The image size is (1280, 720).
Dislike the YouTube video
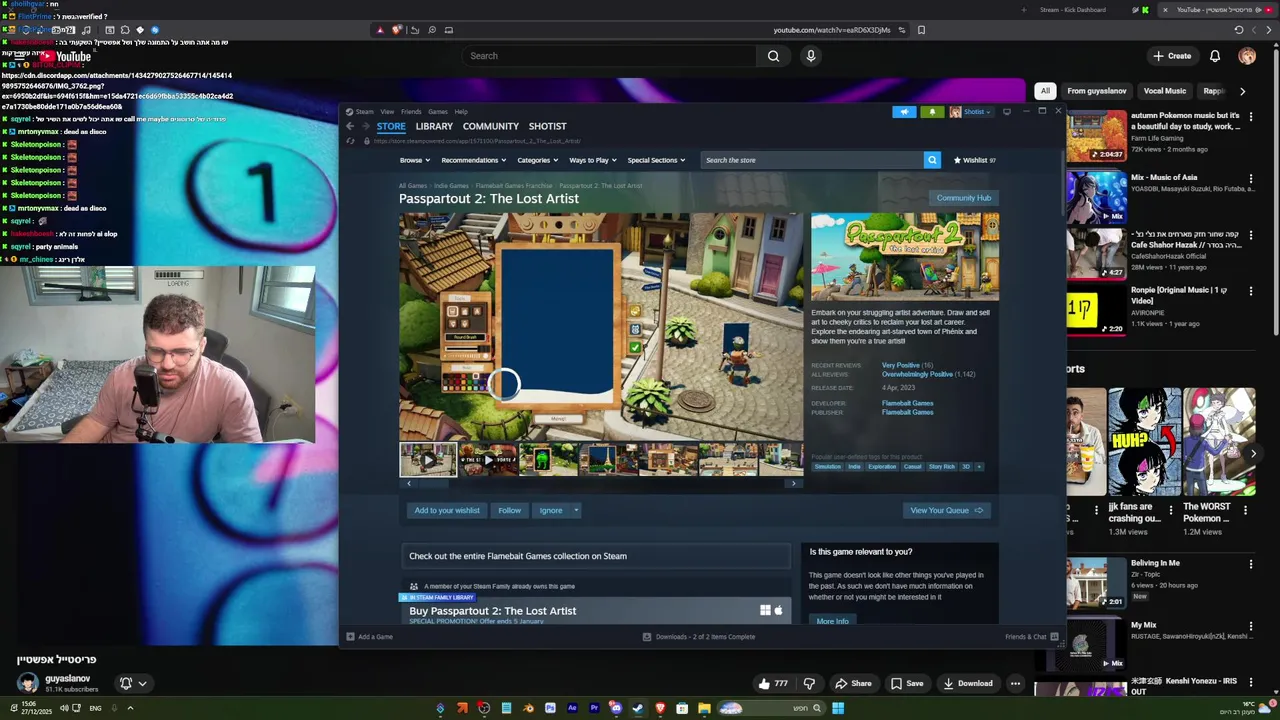point(809,684)
